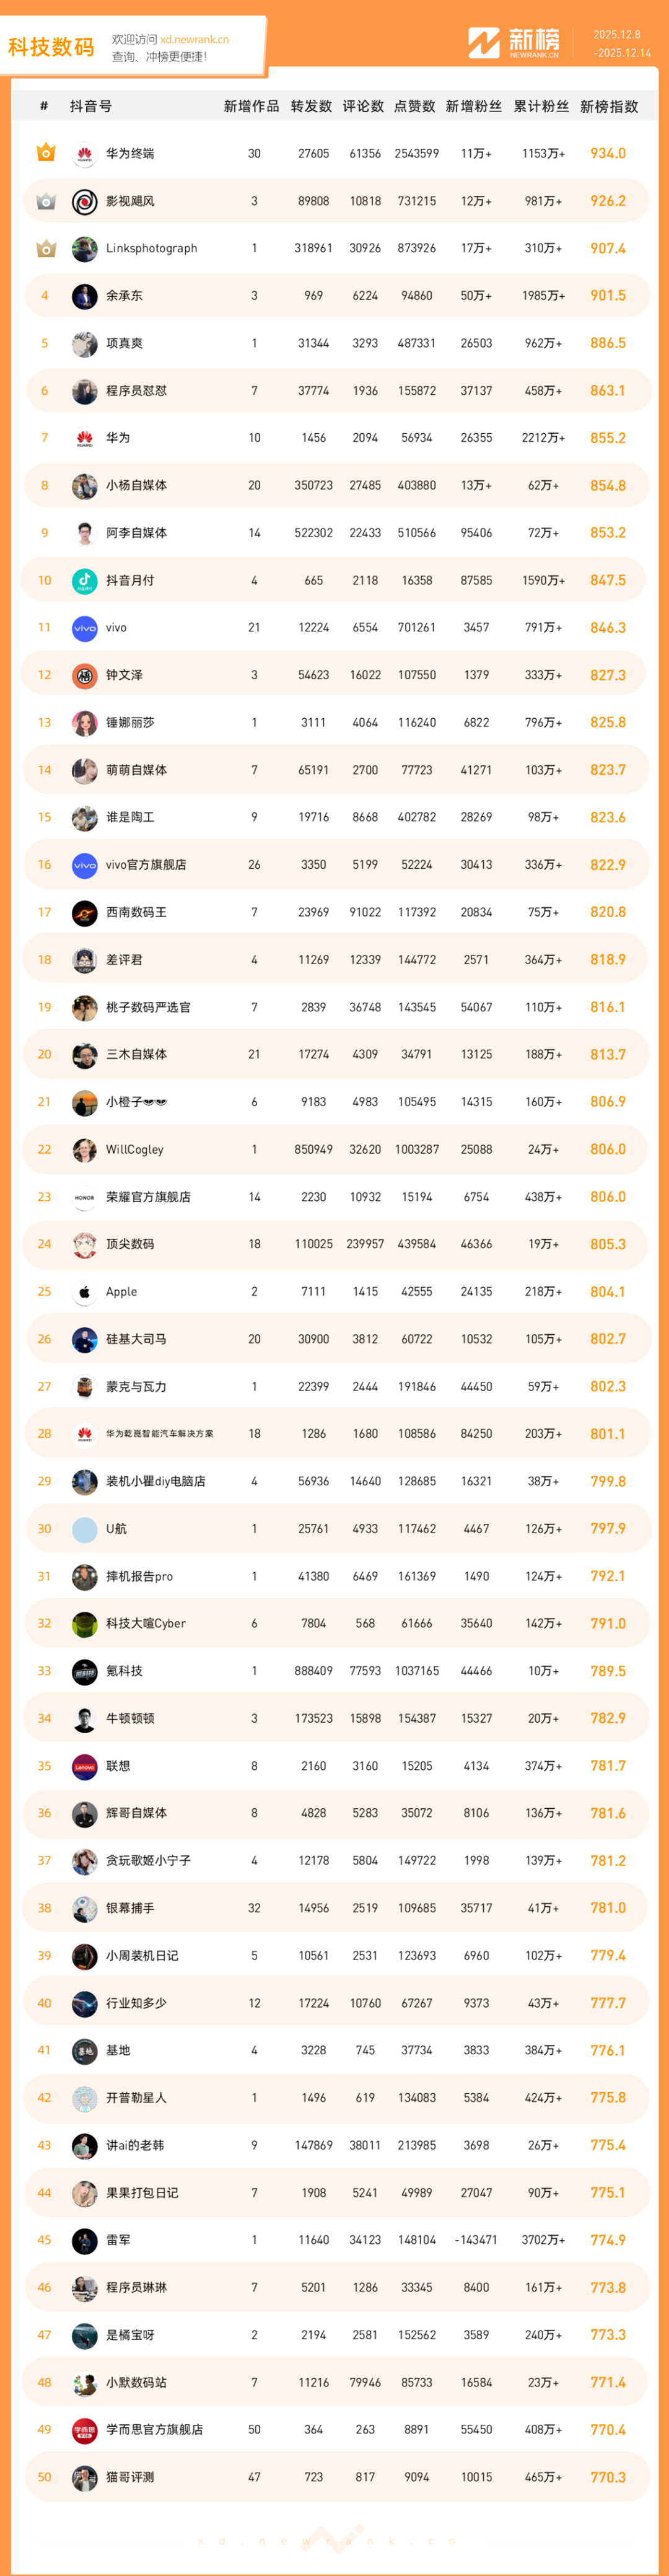The height and width of the screenshot is (2576, 669).
Task: Click the 影视飓风 avatar thumbnail
Action: point(84,201)
